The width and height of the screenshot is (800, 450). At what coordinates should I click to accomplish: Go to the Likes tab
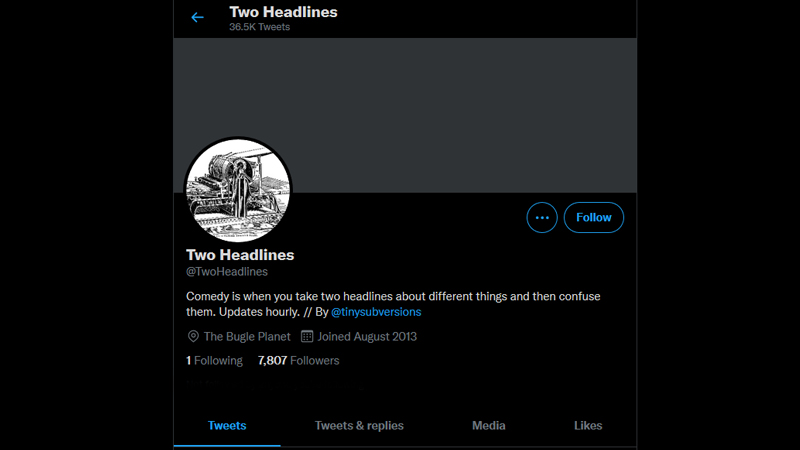(x=588, y=425)
